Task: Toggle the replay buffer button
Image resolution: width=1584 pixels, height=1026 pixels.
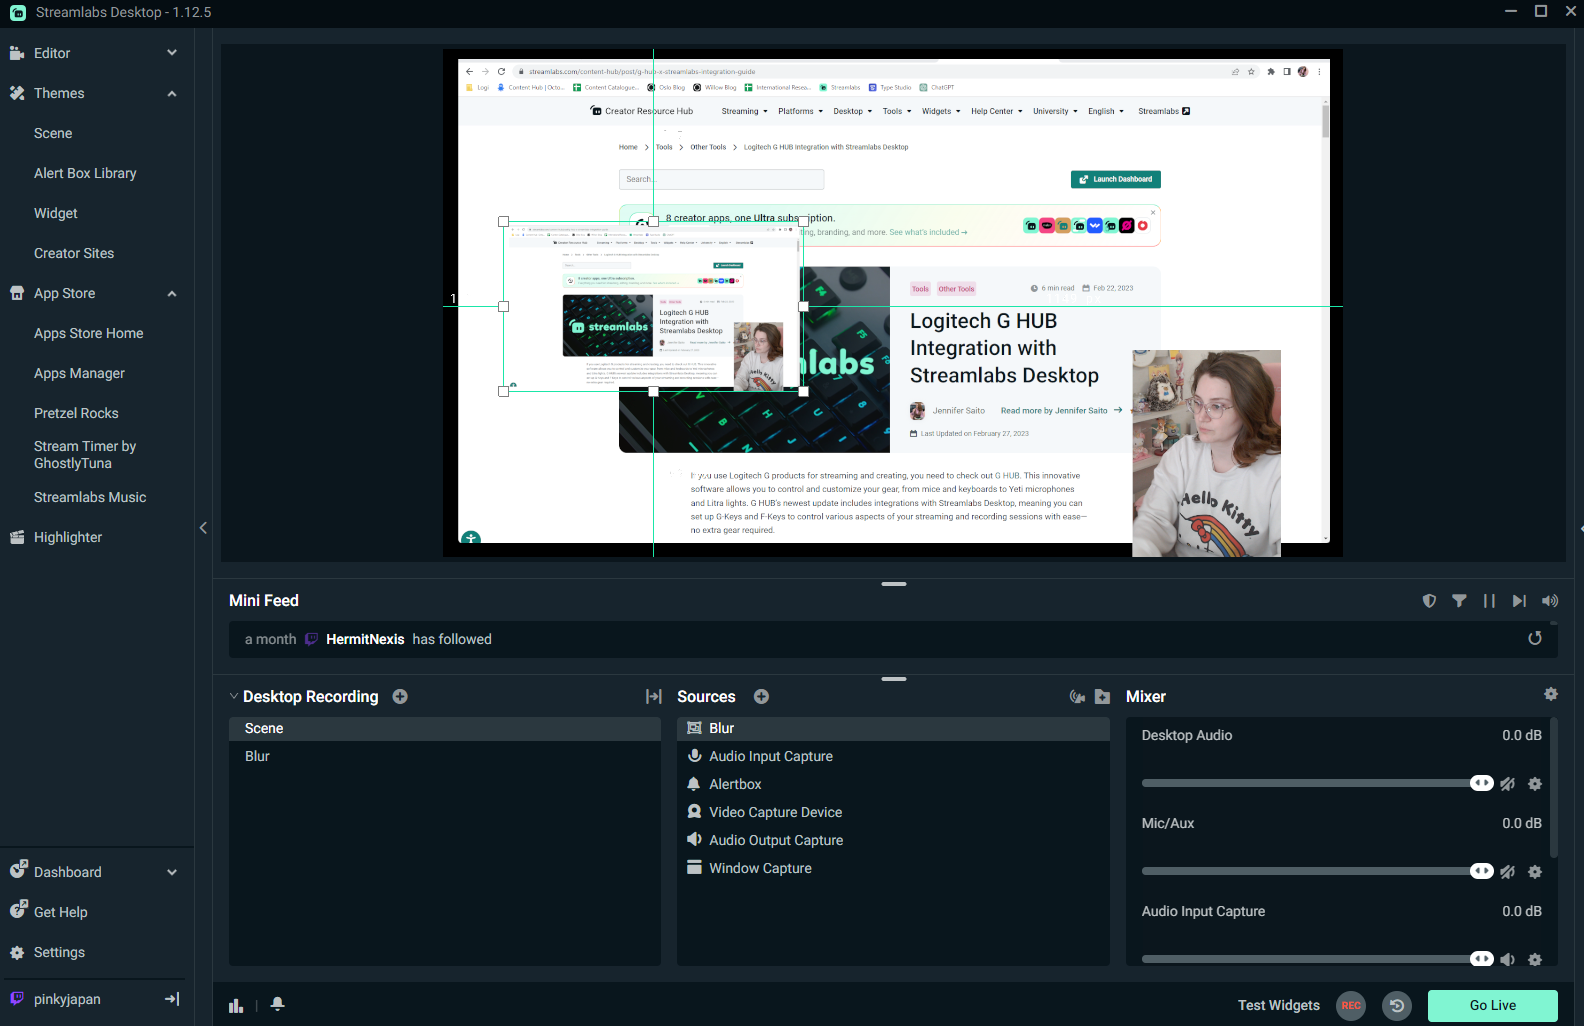Action: [x=1397, y=1006]
